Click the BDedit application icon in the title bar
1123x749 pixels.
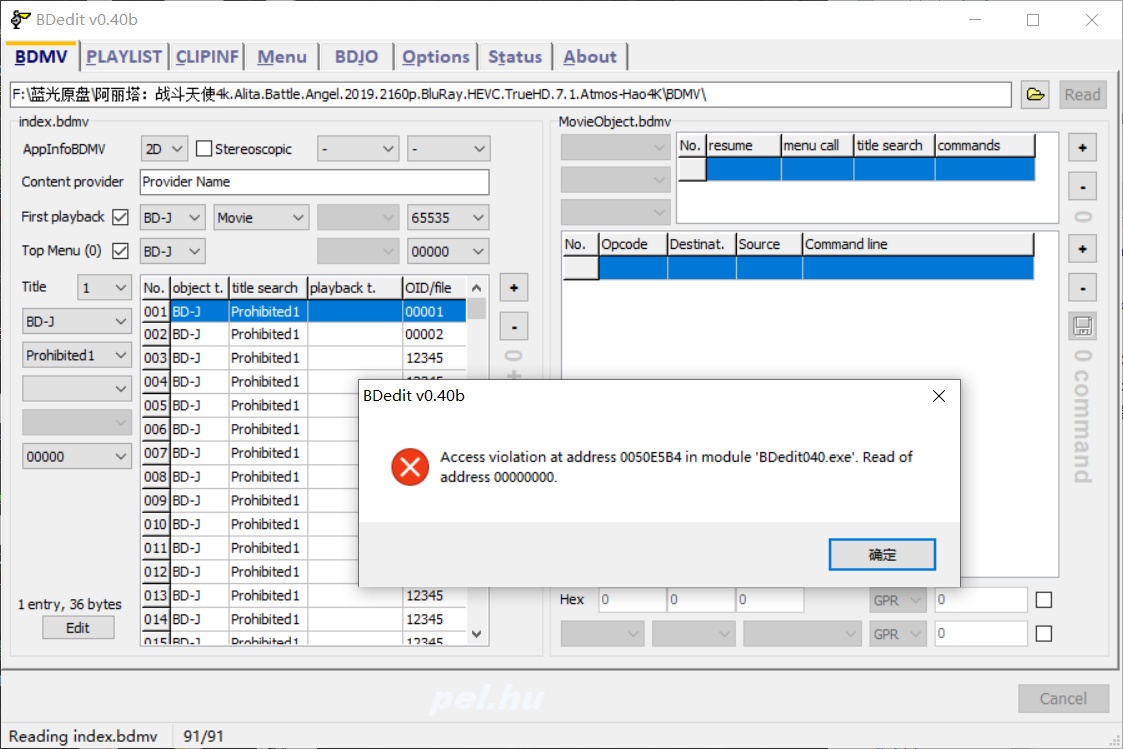click(x=20, y=19)
